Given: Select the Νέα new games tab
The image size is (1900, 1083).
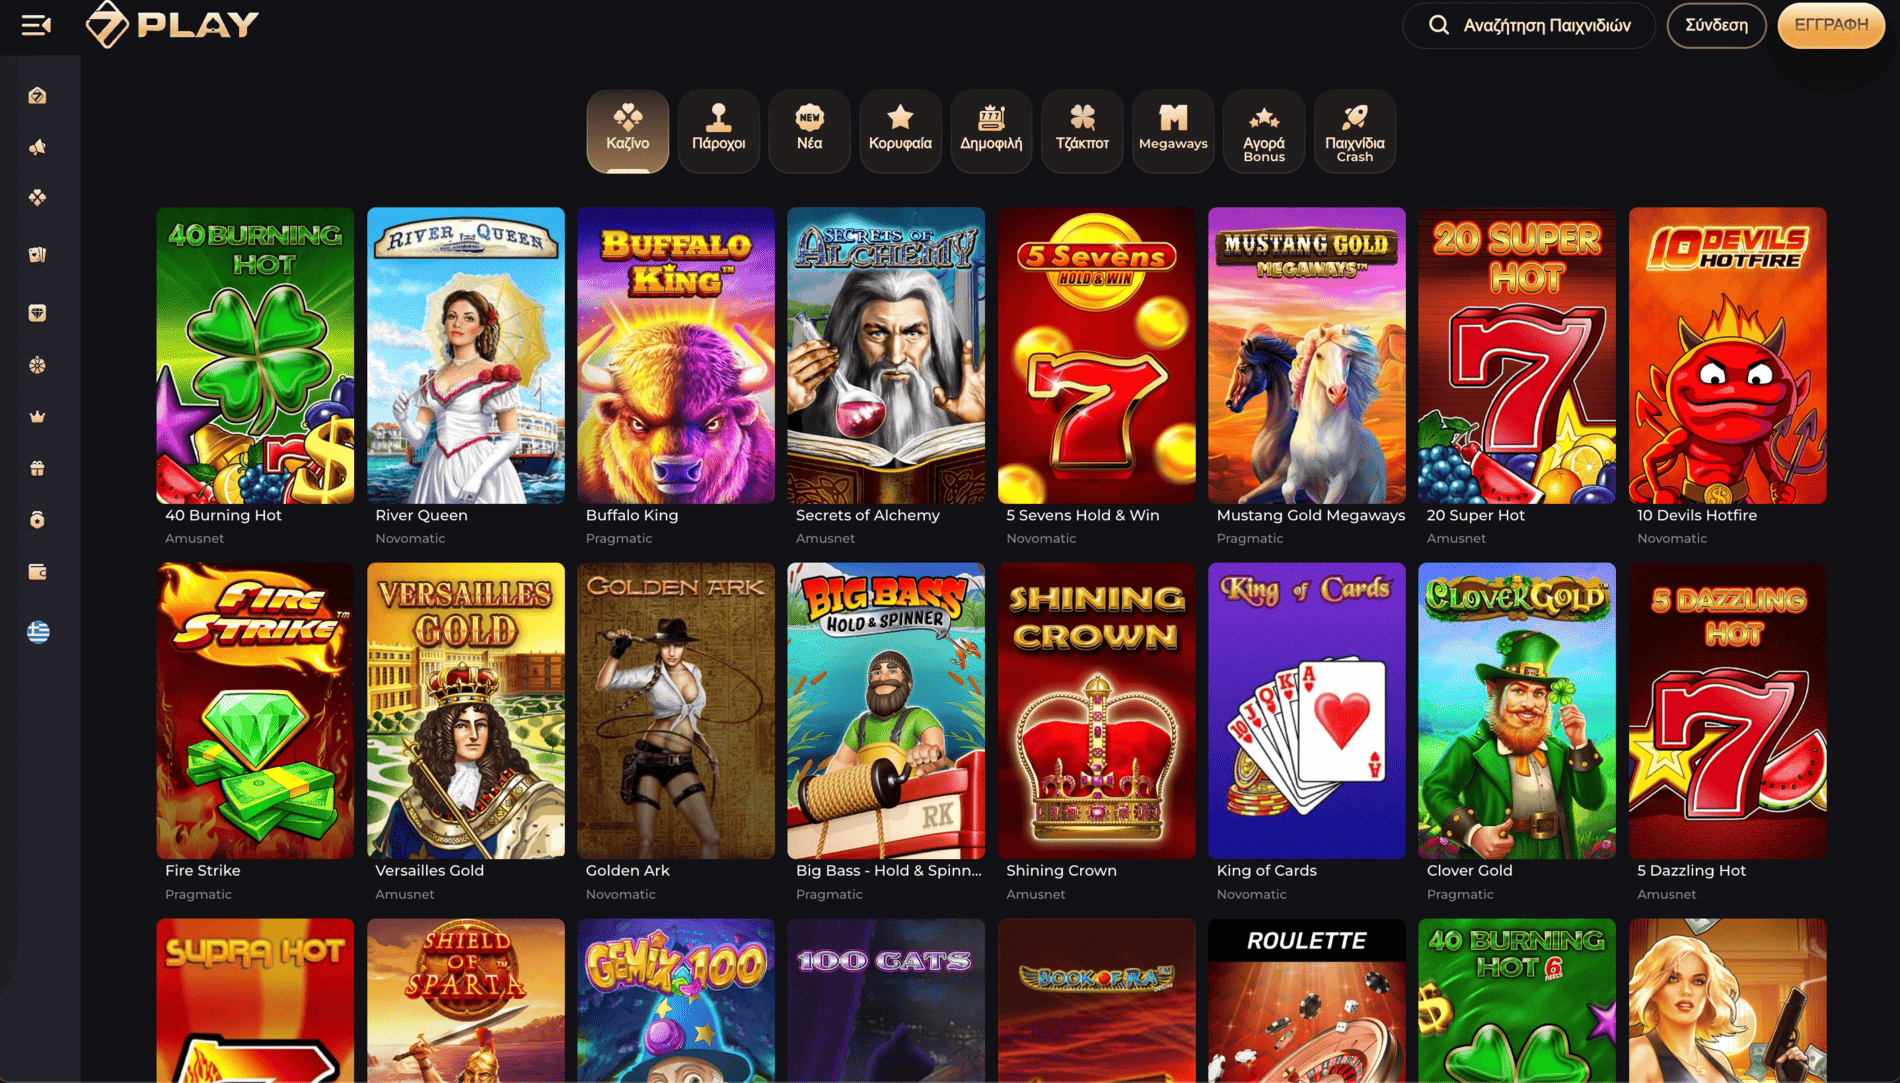Looking at the screenshot, I should point(810,131).
